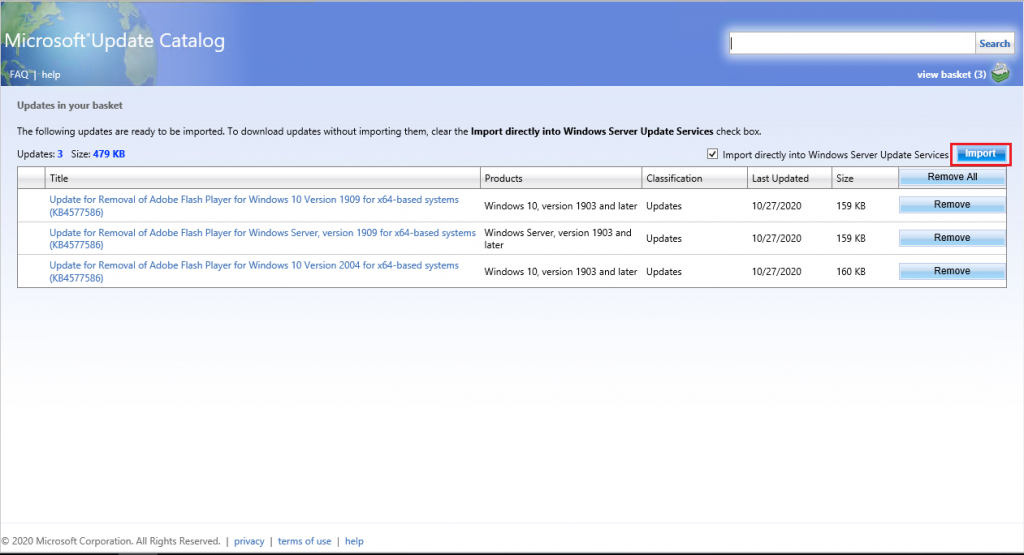Sort by the Classification column header
Screen dimensions: 1024x555
click(x=694, y=178)
